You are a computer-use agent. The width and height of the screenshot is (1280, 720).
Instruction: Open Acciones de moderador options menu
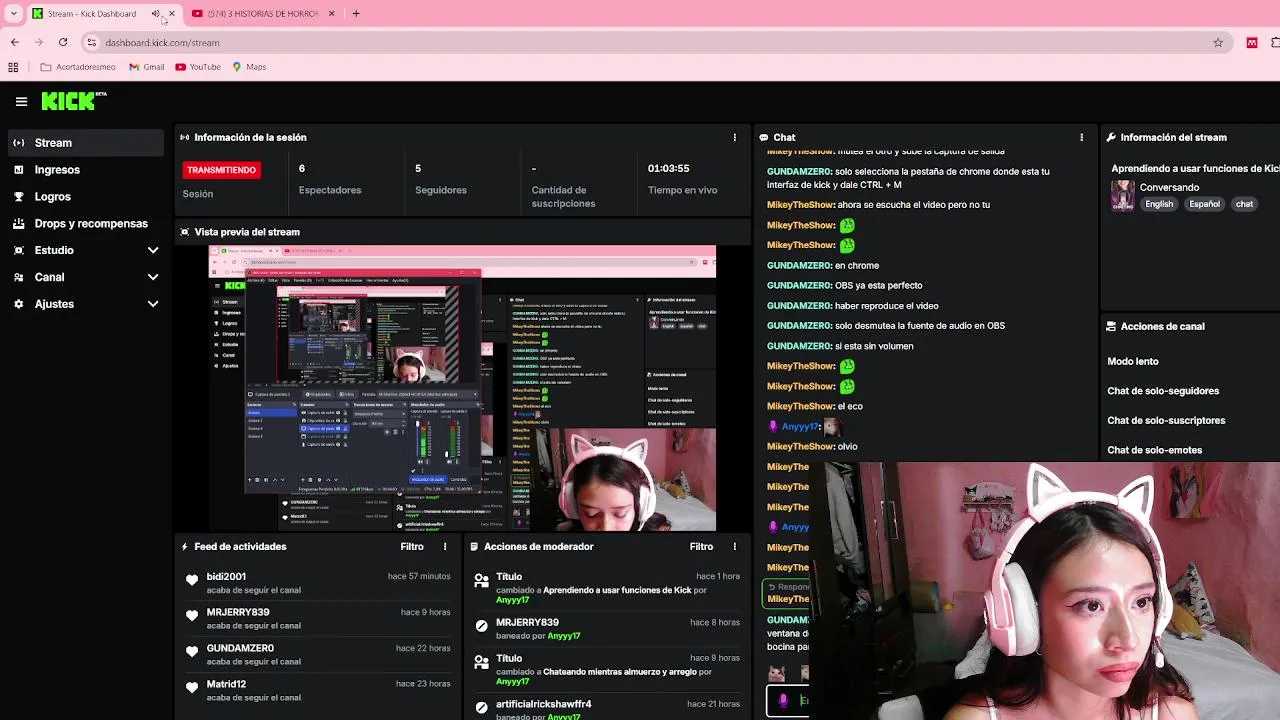tap(734, 546)
